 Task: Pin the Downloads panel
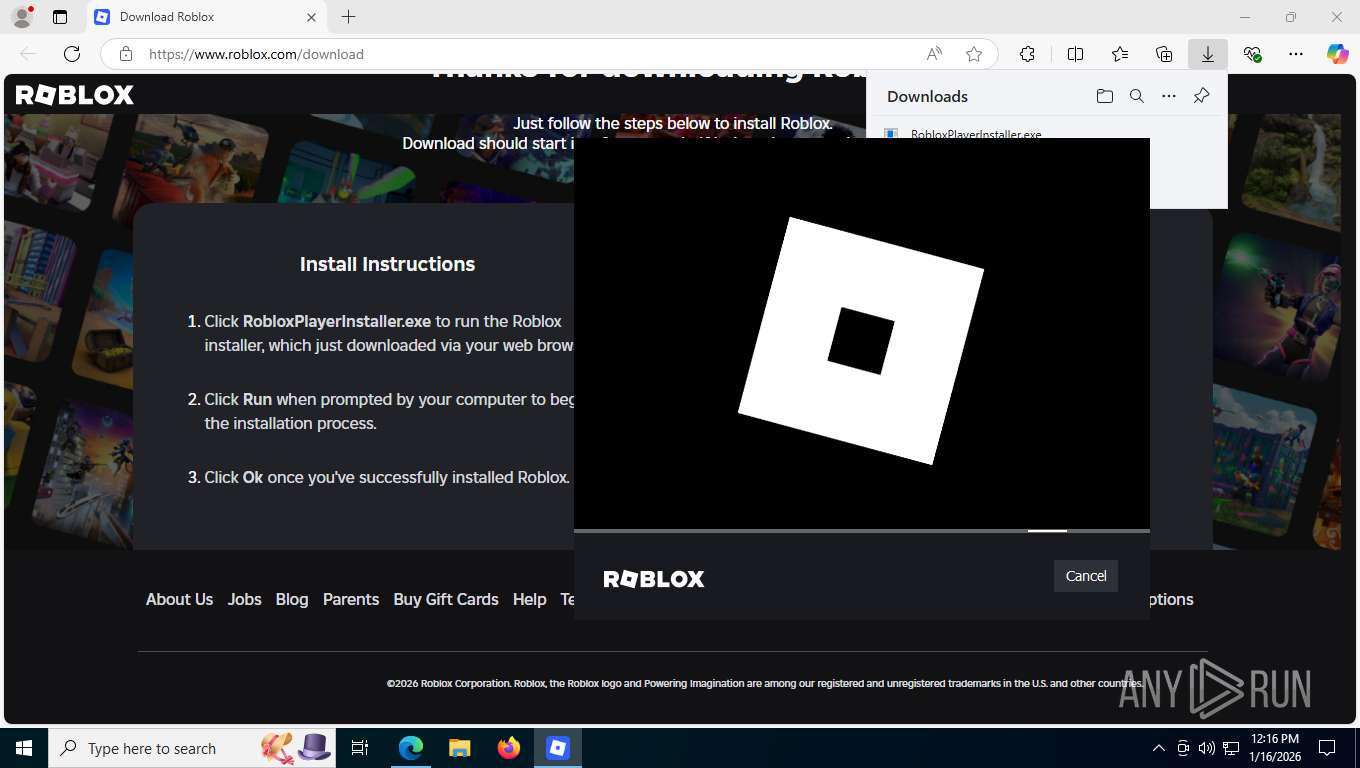[x=1201, y=96]
